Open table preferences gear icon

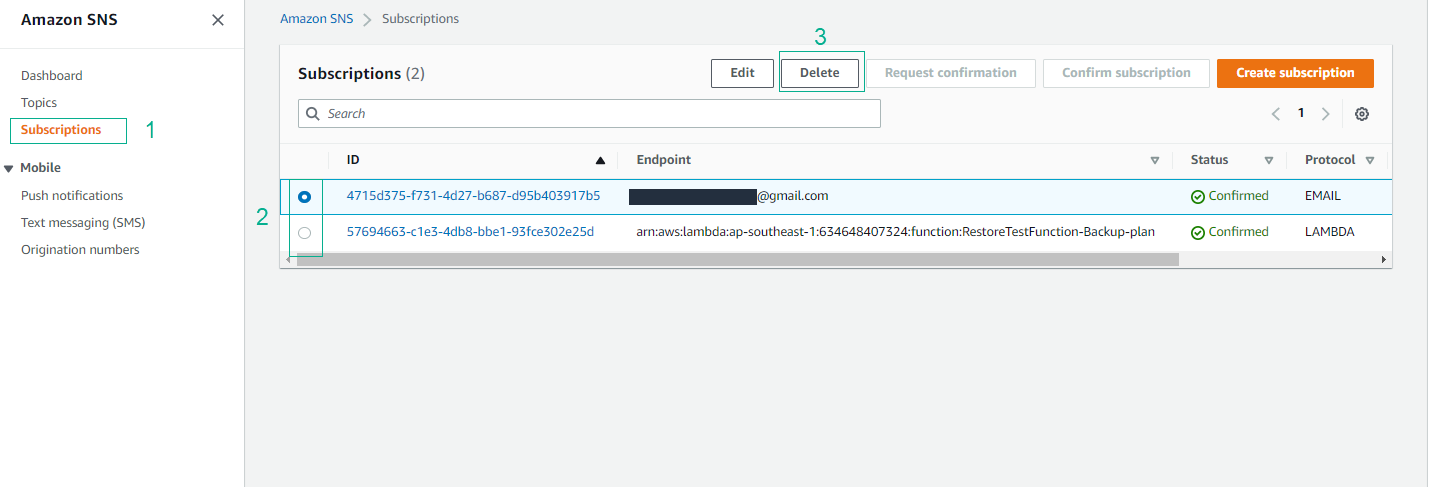click(x=1361, y=114)
